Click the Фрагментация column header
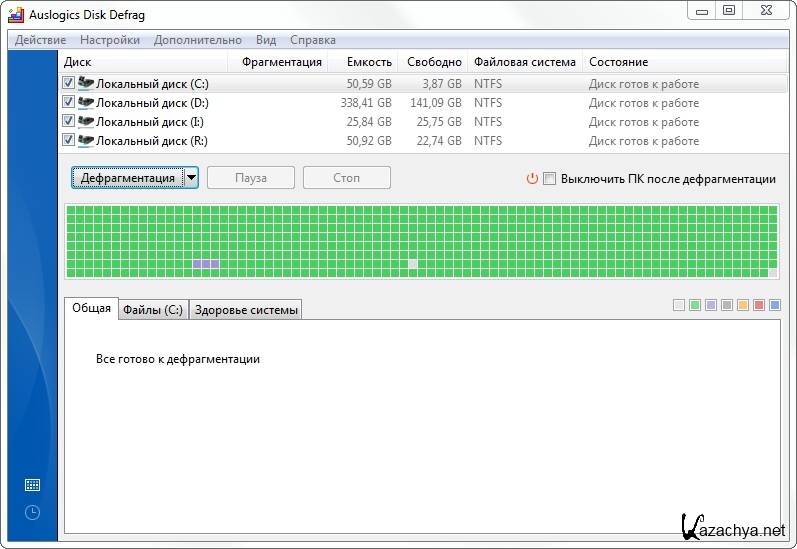 (x=282, y=62)
